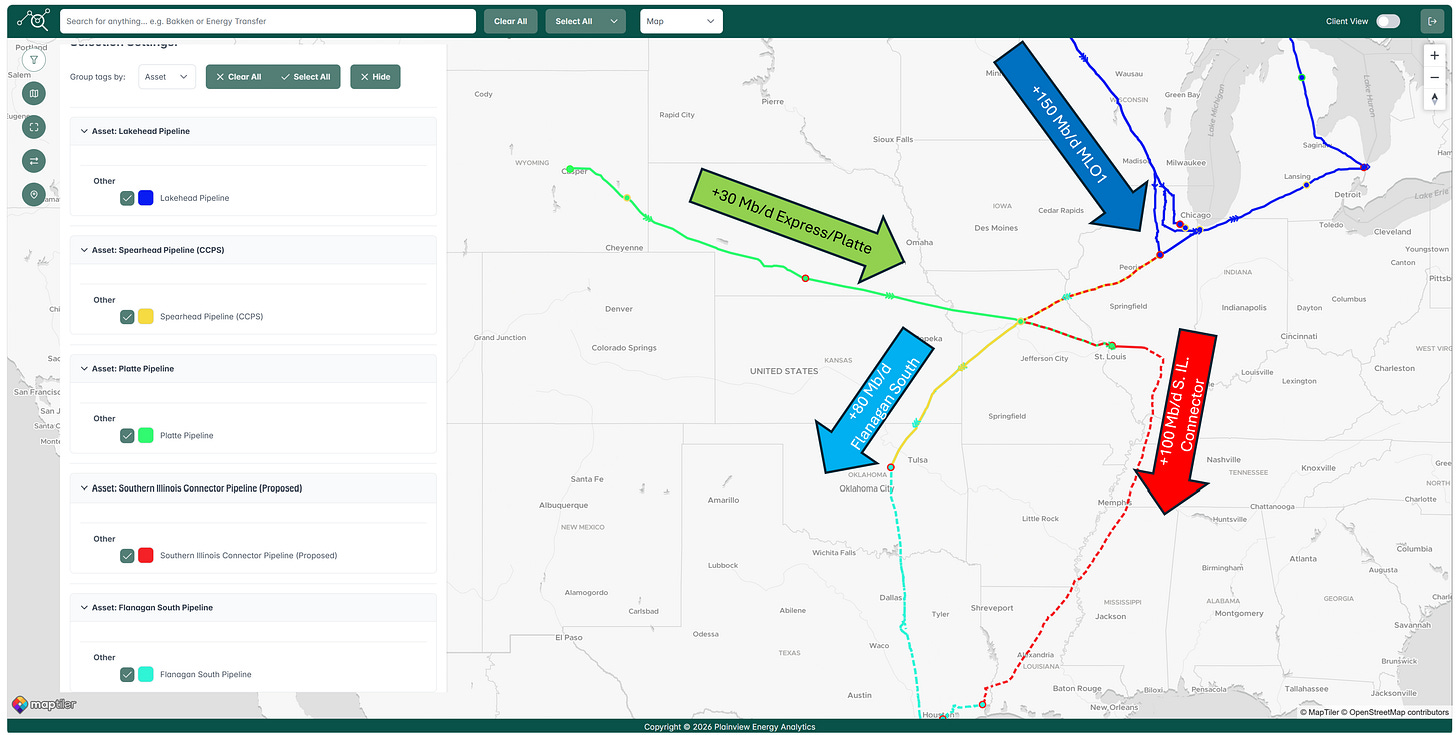1456x735 pixels.
Task: Click Clear All in the settings panel
Action: point(239,77)
